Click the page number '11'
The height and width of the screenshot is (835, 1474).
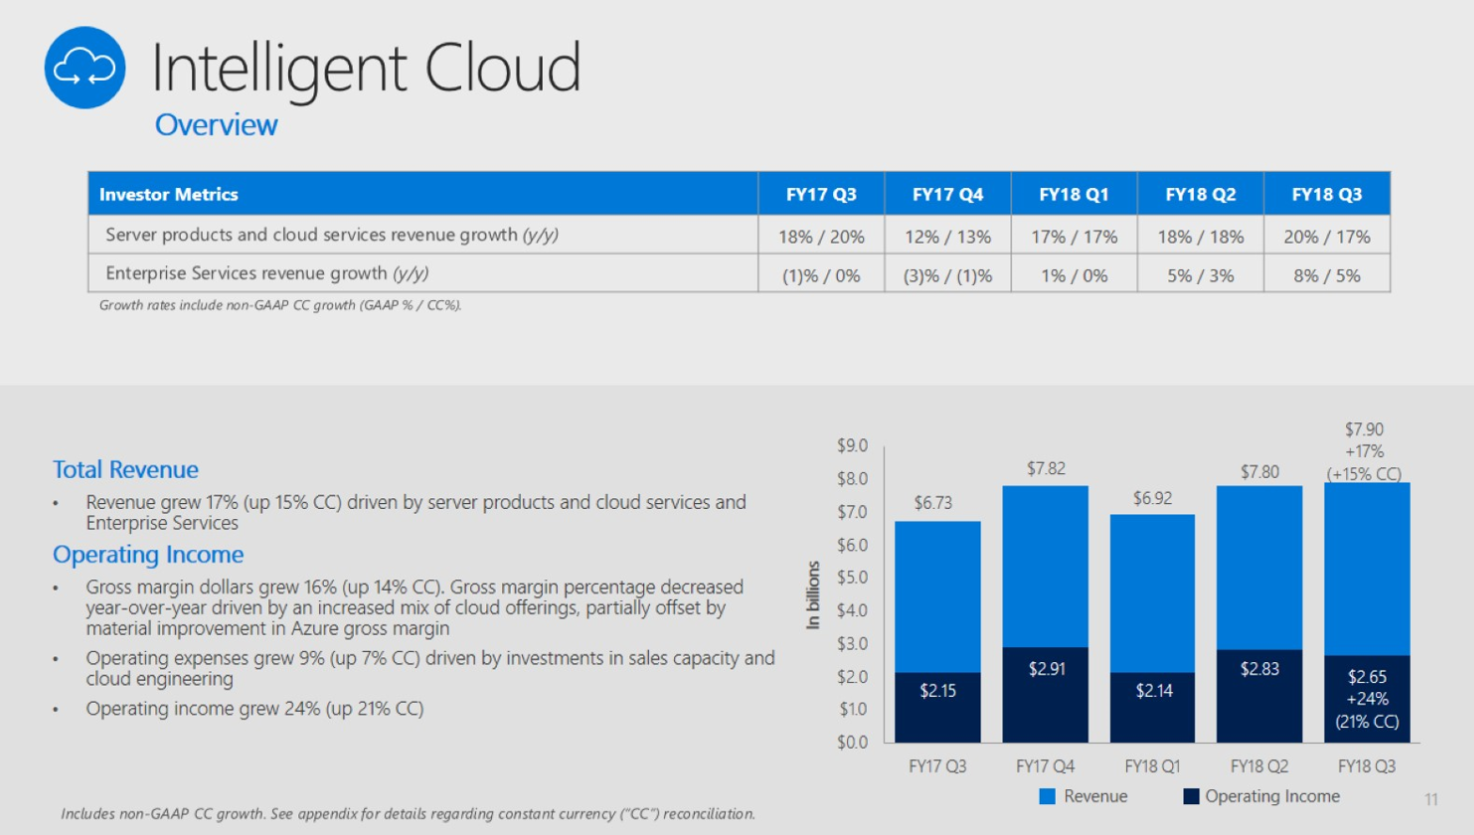[x=1431, y=799]
